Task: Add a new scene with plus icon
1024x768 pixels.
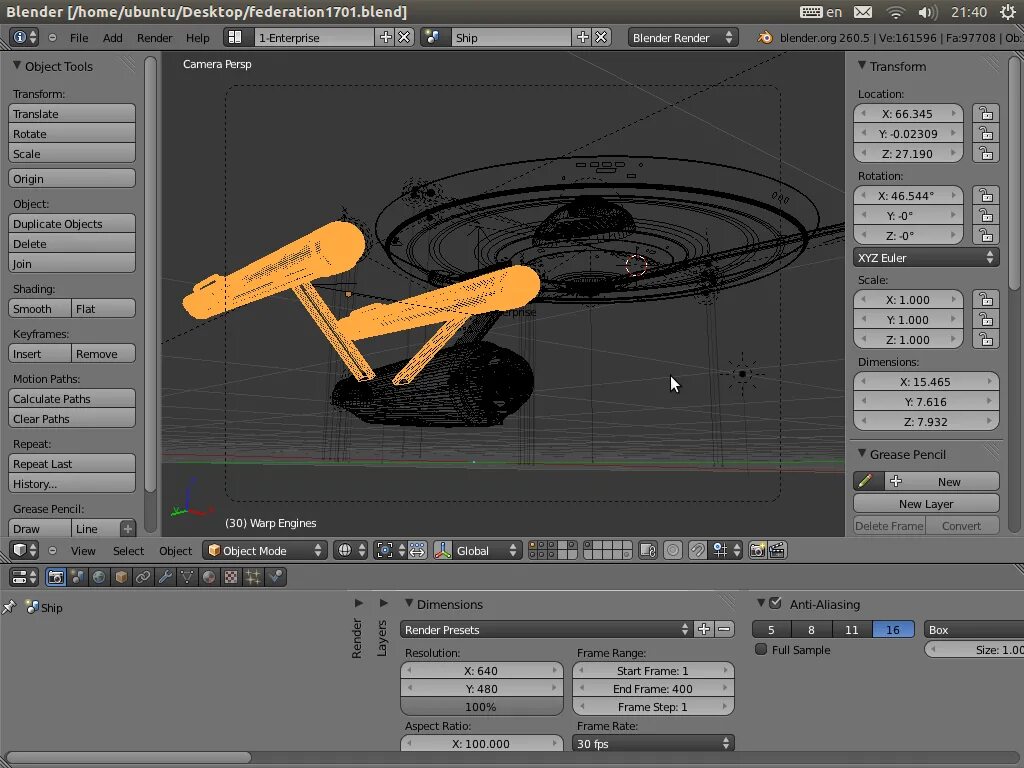Action: click(x=583, y=37)
